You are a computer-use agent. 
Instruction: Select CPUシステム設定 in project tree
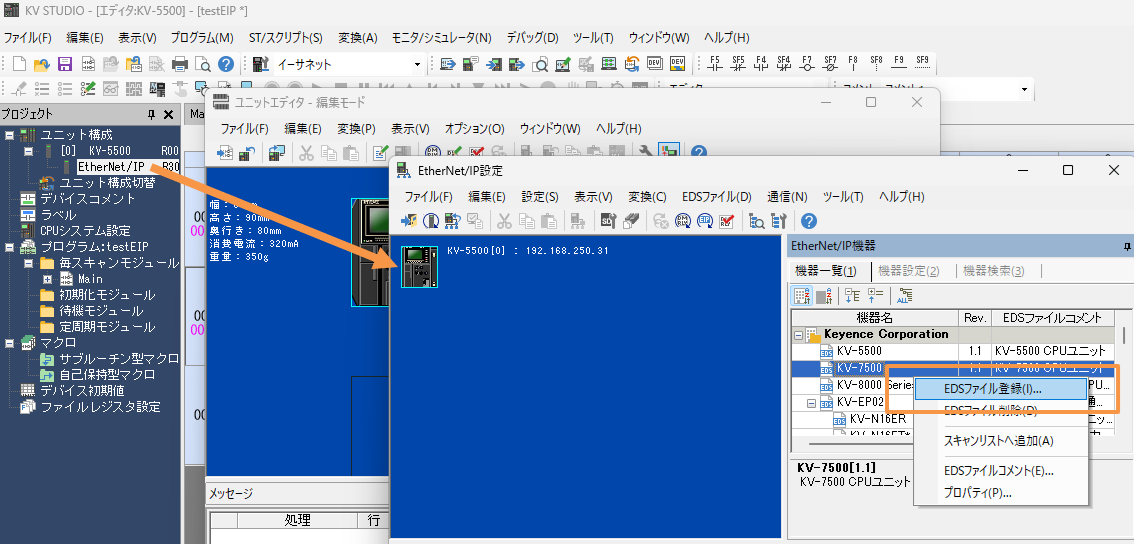tap(84, 231)
